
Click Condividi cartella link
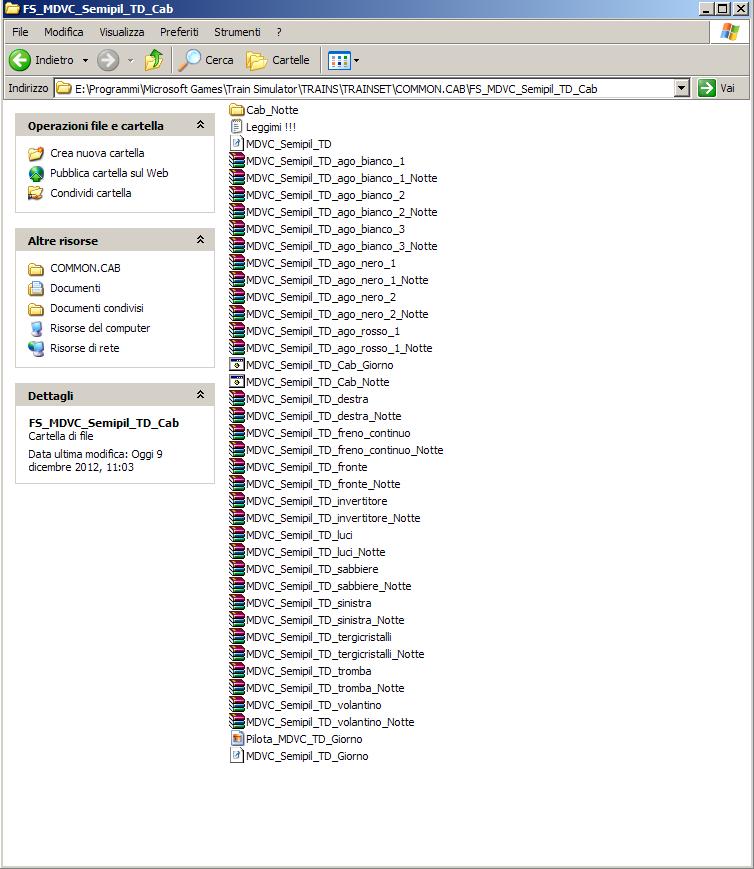[x=91, y=193]
